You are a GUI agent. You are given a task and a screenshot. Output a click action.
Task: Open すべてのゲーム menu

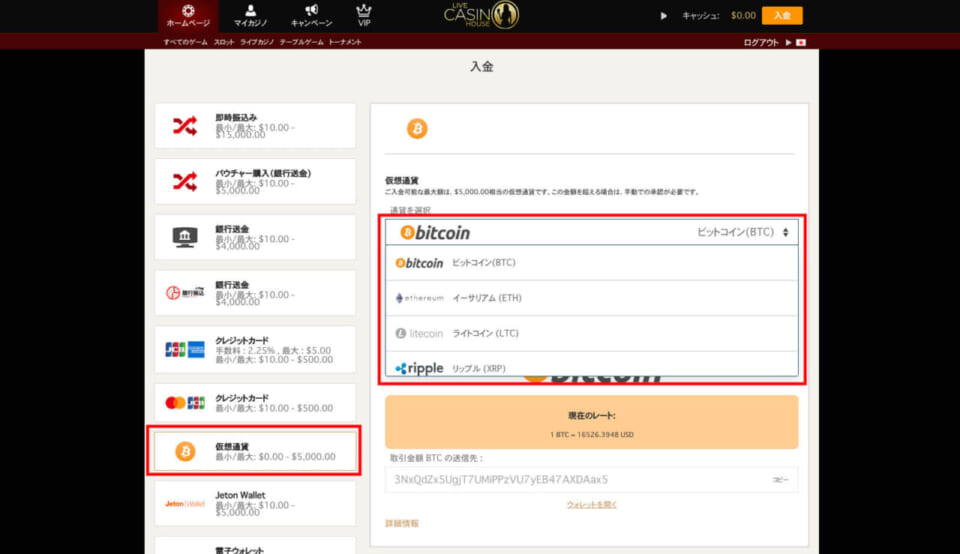pos(186,42)
